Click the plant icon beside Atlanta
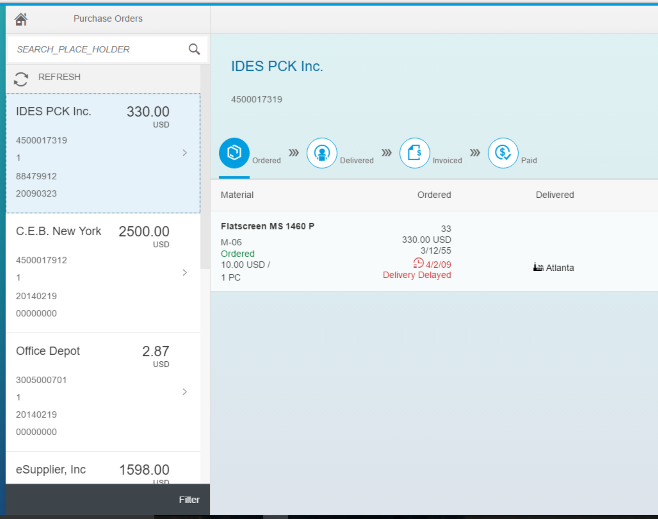 (538, 267)
